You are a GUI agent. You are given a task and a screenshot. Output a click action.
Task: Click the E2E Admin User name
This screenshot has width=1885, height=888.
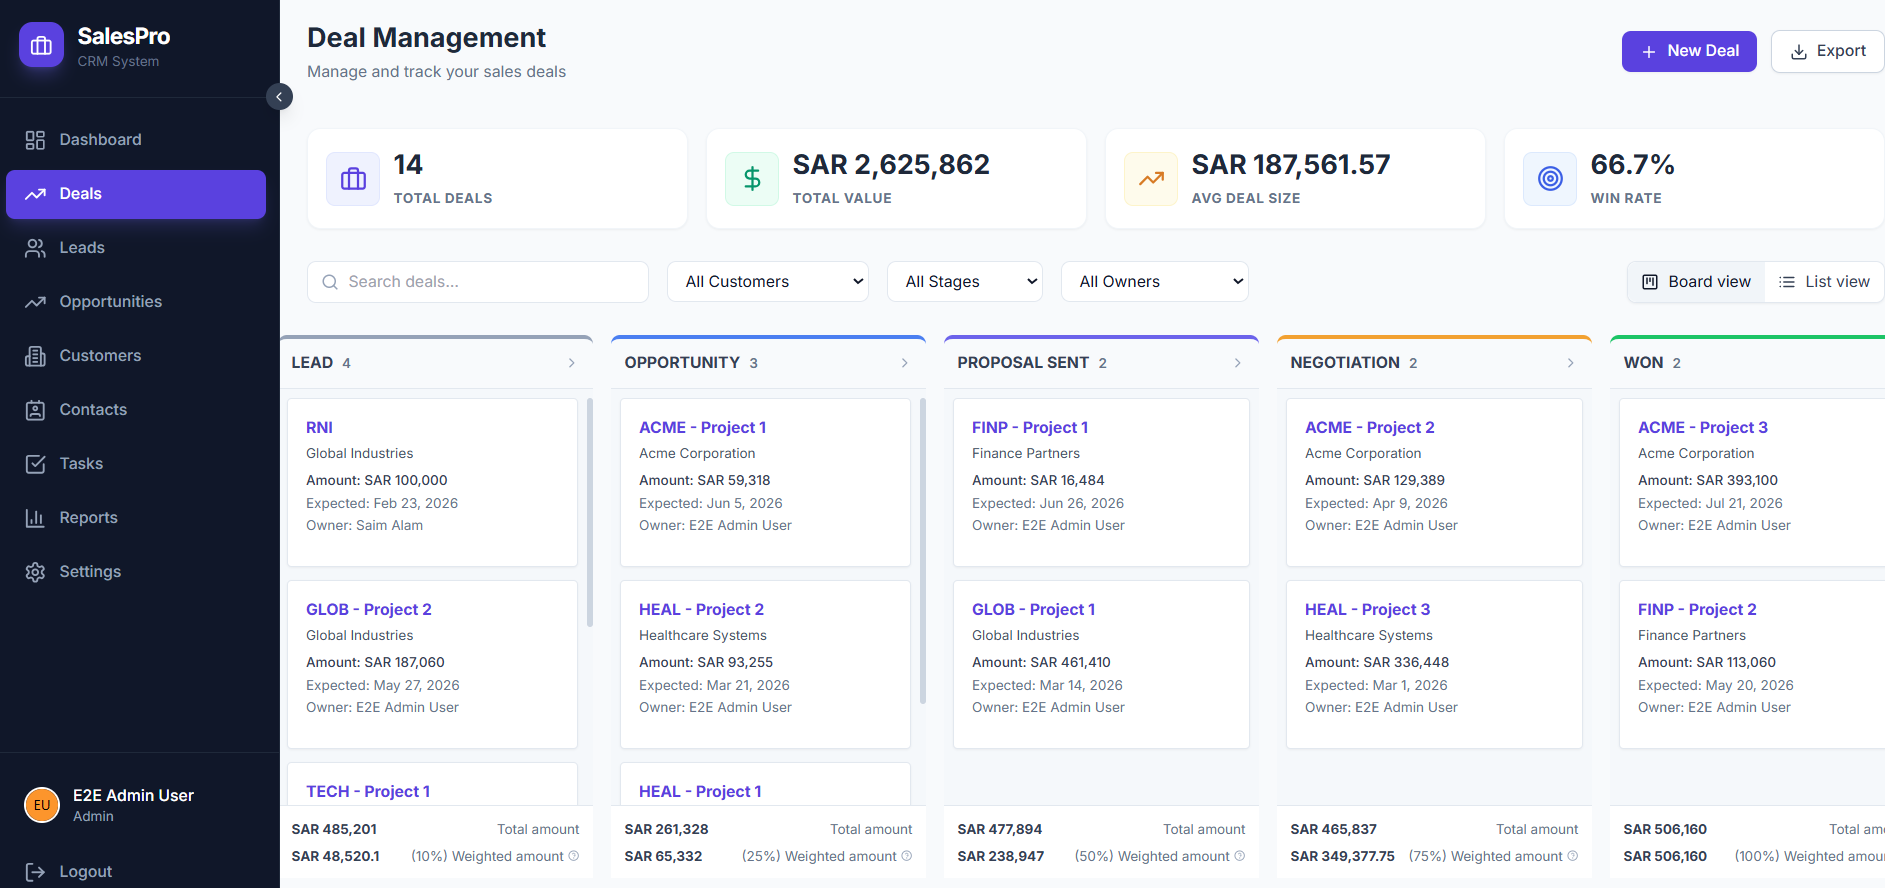pyautogui.click(x=133, y=796)
